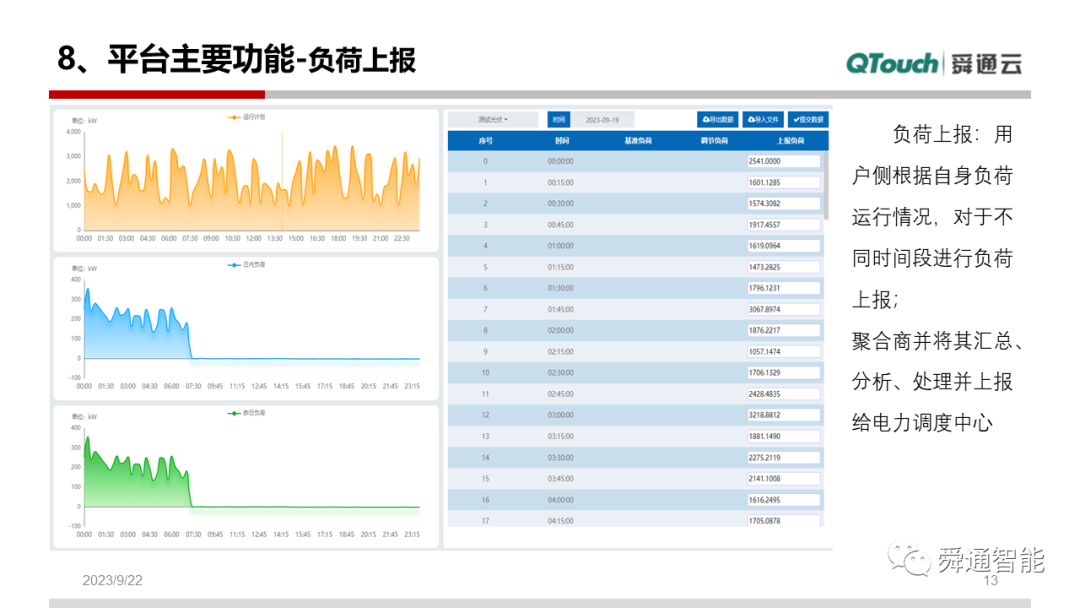1080x608 pixels.
Task: Edit the load input showing 2541.0000
Action: (784, 161)
